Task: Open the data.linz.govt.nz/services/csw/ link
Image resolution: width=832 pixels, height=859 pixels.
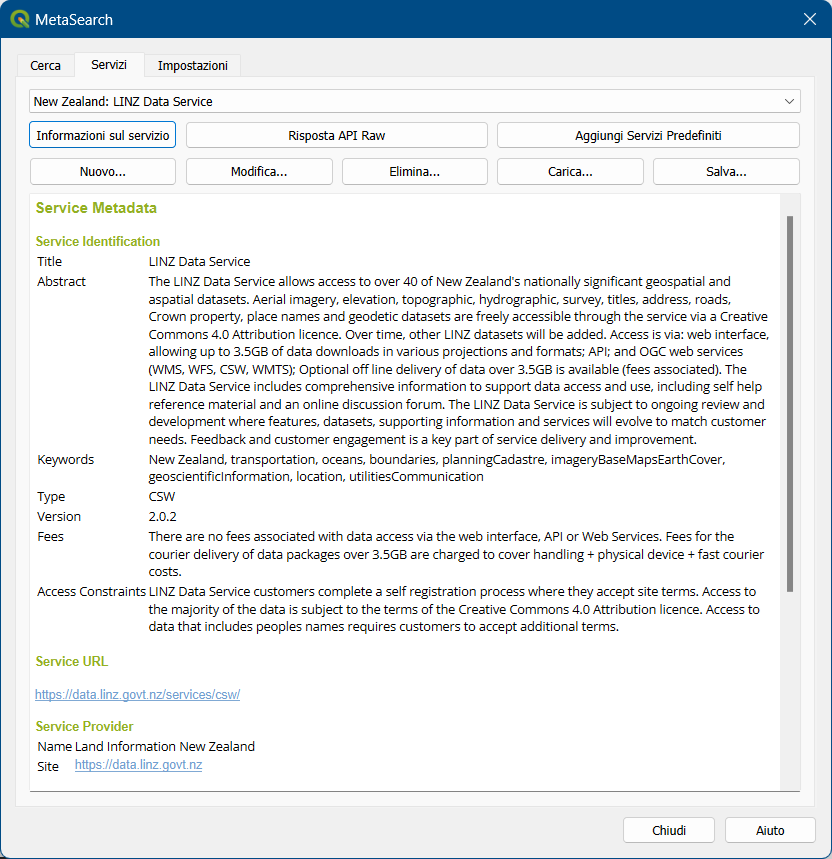Action: click(137, 694)
